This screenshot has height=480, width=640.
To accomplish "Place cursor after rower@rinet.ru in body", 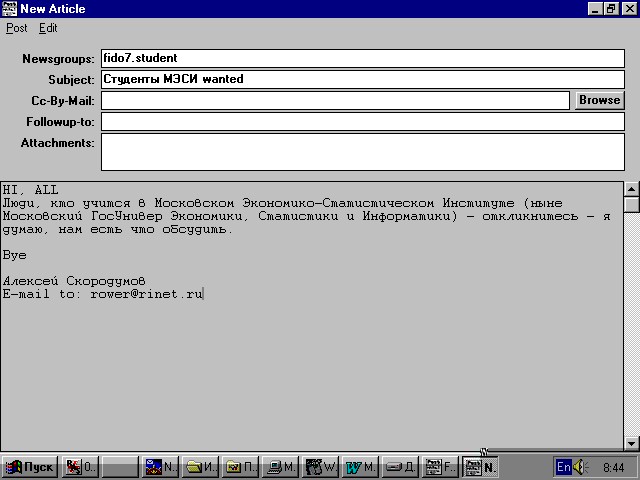I will [x=203, y=294].
